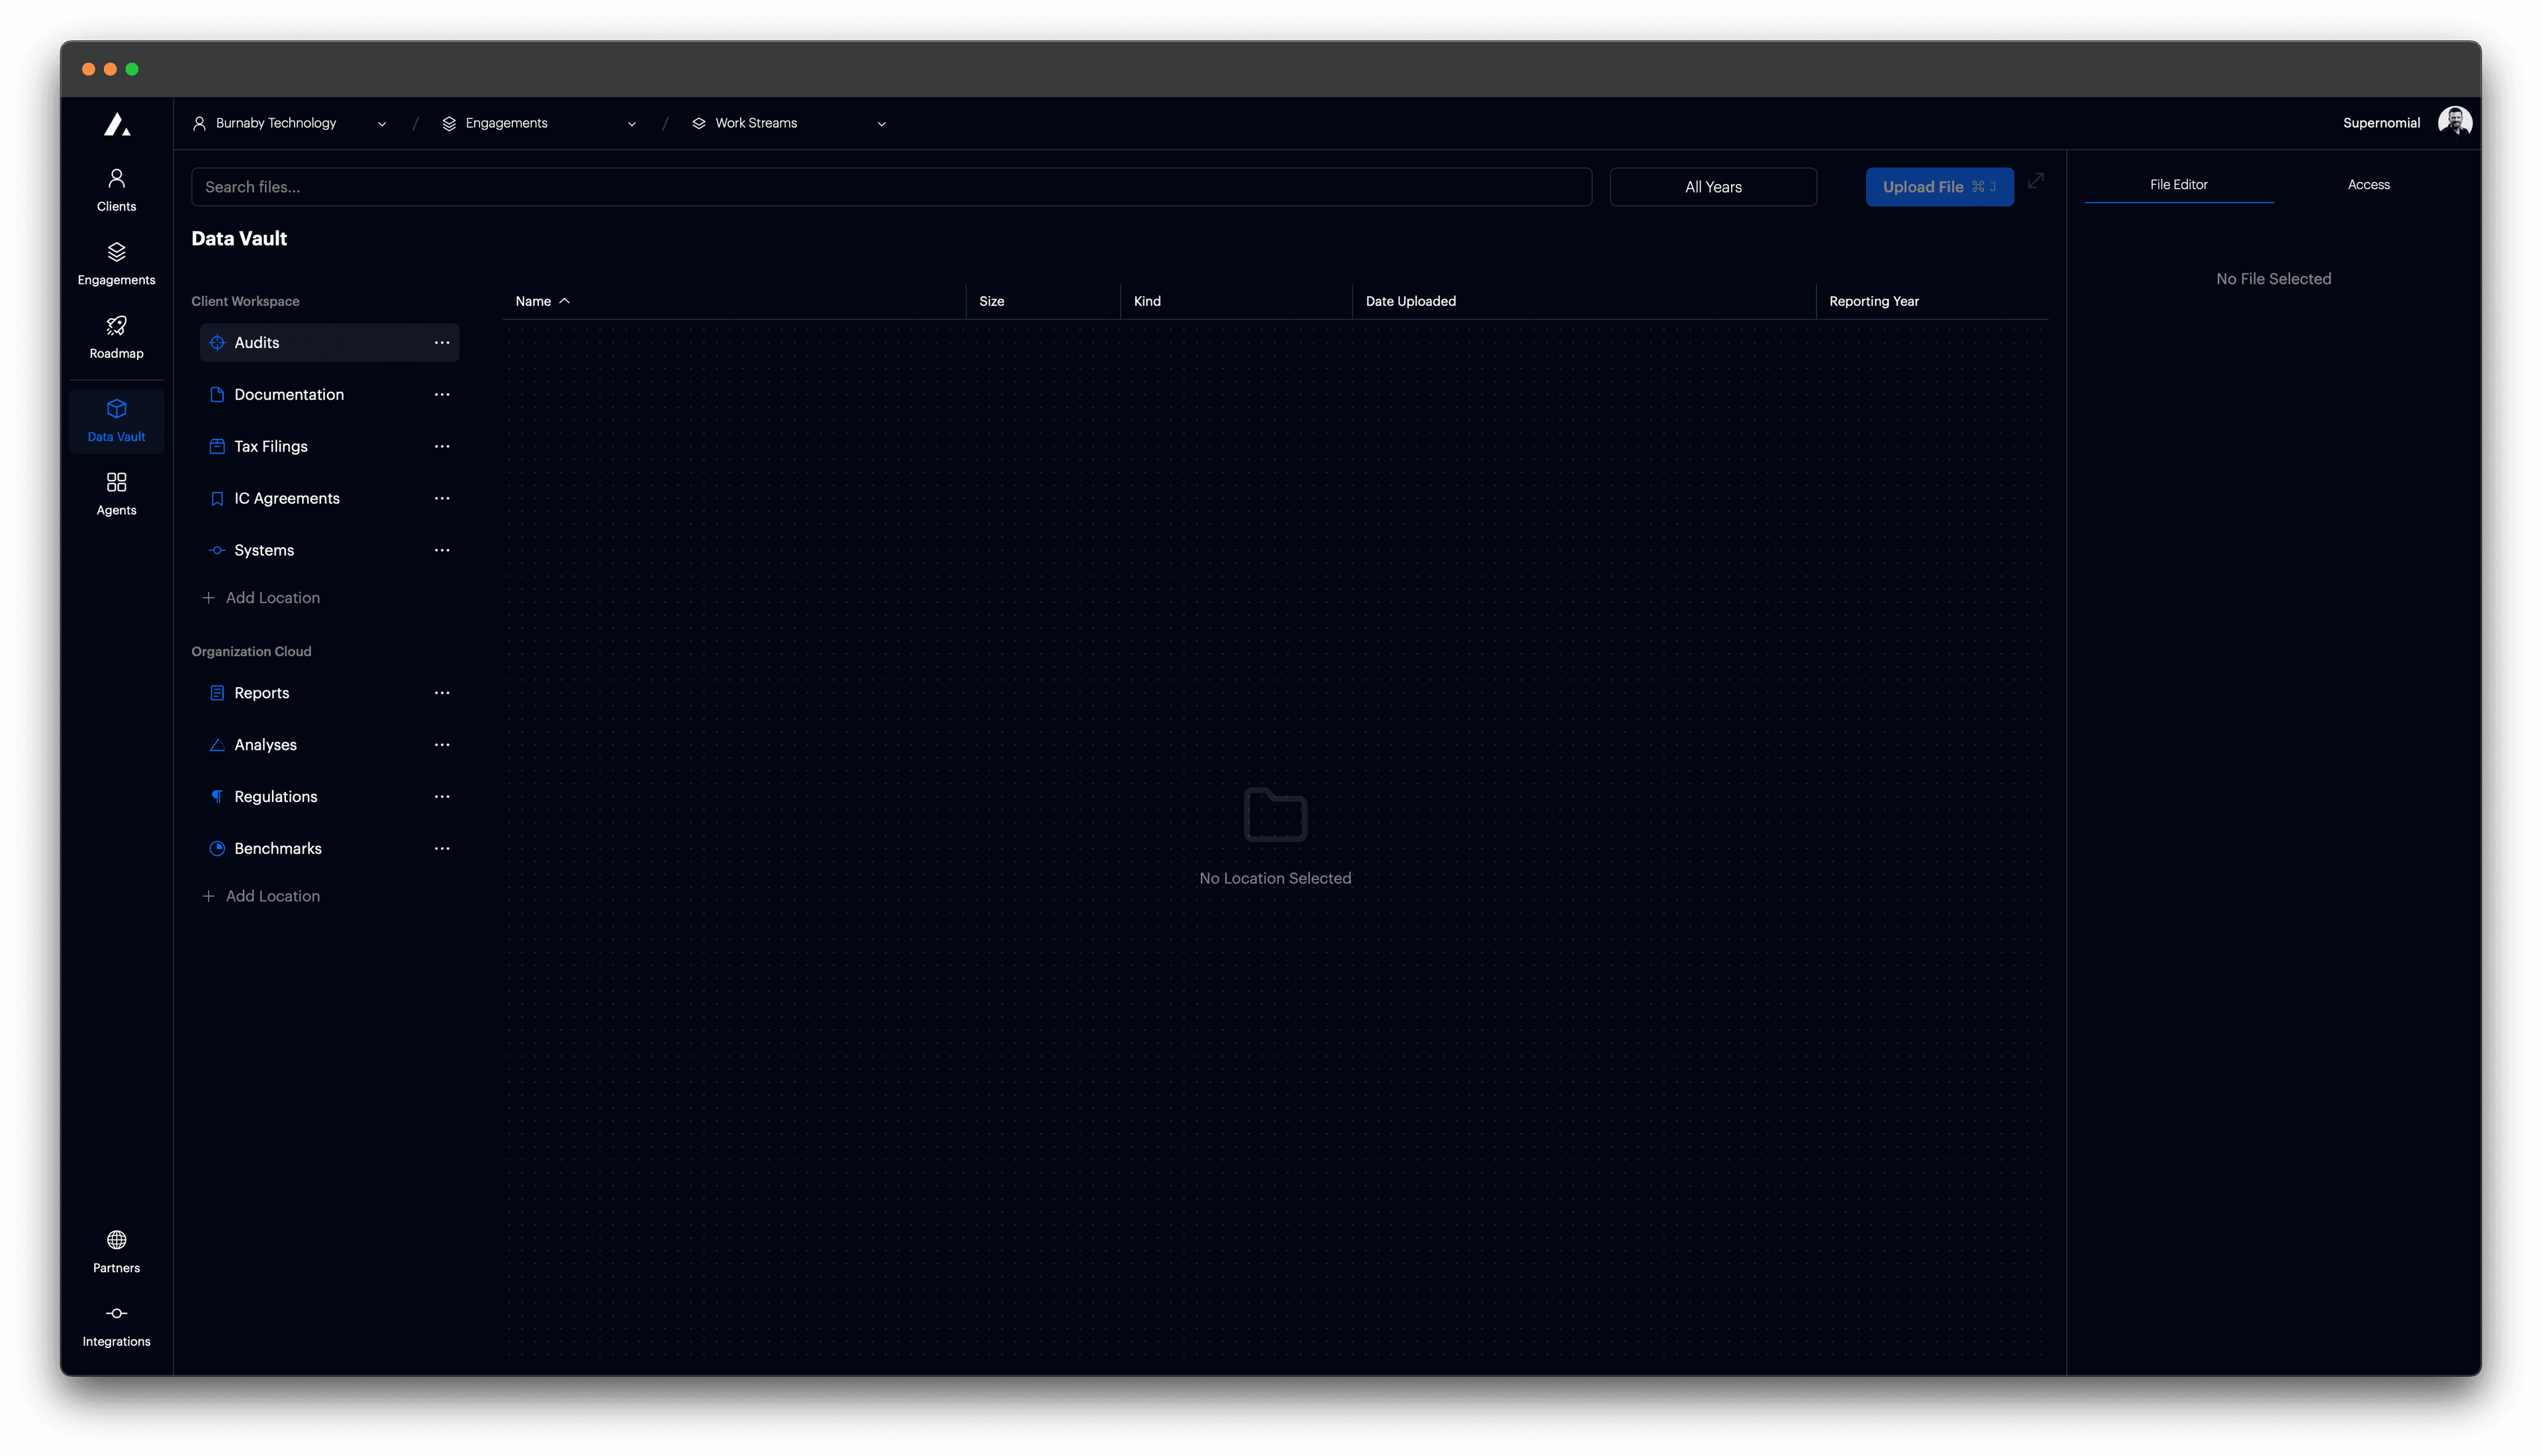Screen dimensions: 2542x1456
Task: Open the Partners section
Action: point(116,1250)
